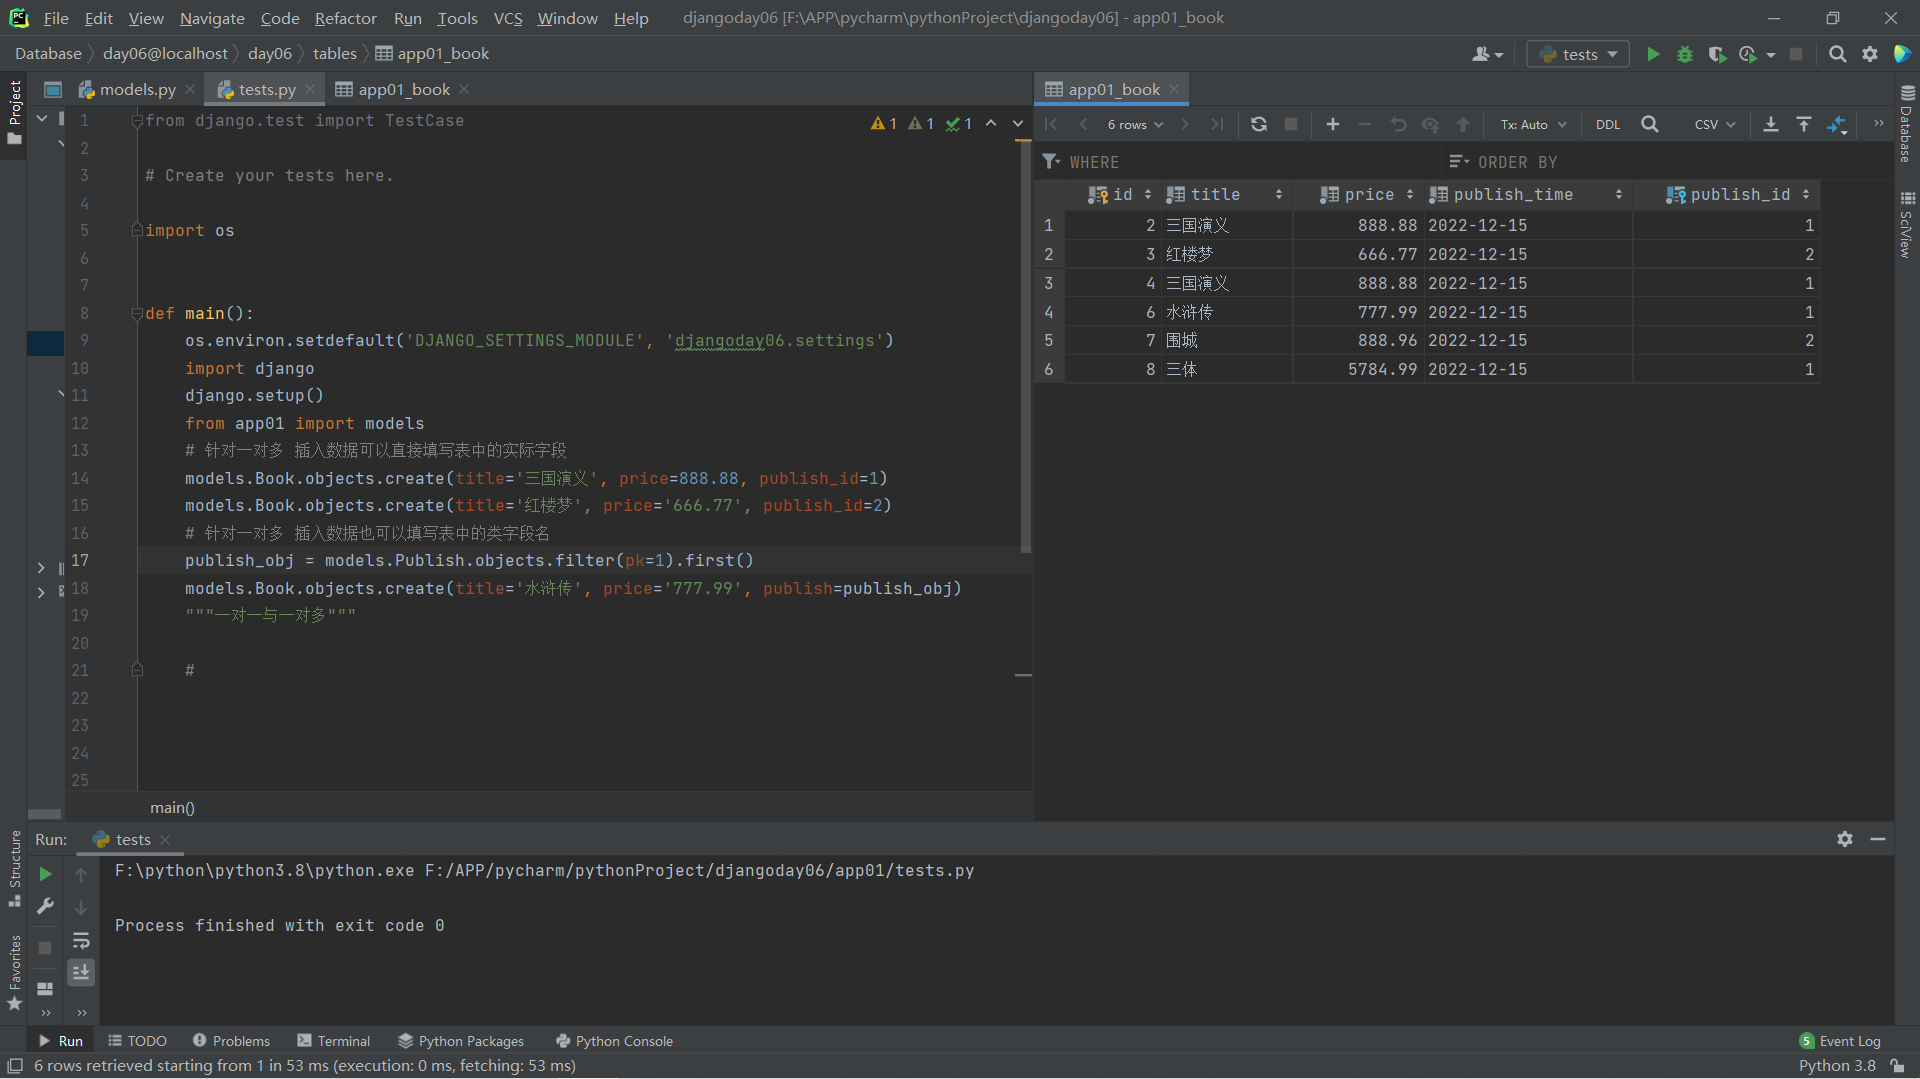Open Run panel settings gear

(1844, 839)
